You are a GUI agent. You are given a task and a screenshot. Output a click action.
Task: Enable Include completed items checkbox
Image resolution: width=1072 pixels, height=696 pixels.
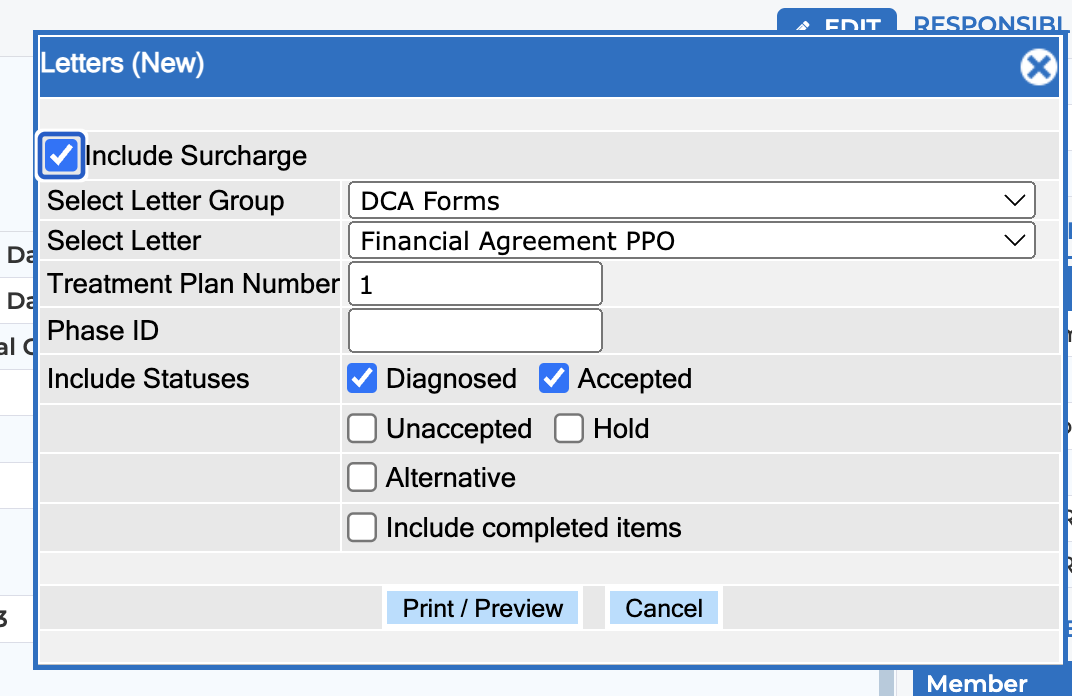[362, 527]
